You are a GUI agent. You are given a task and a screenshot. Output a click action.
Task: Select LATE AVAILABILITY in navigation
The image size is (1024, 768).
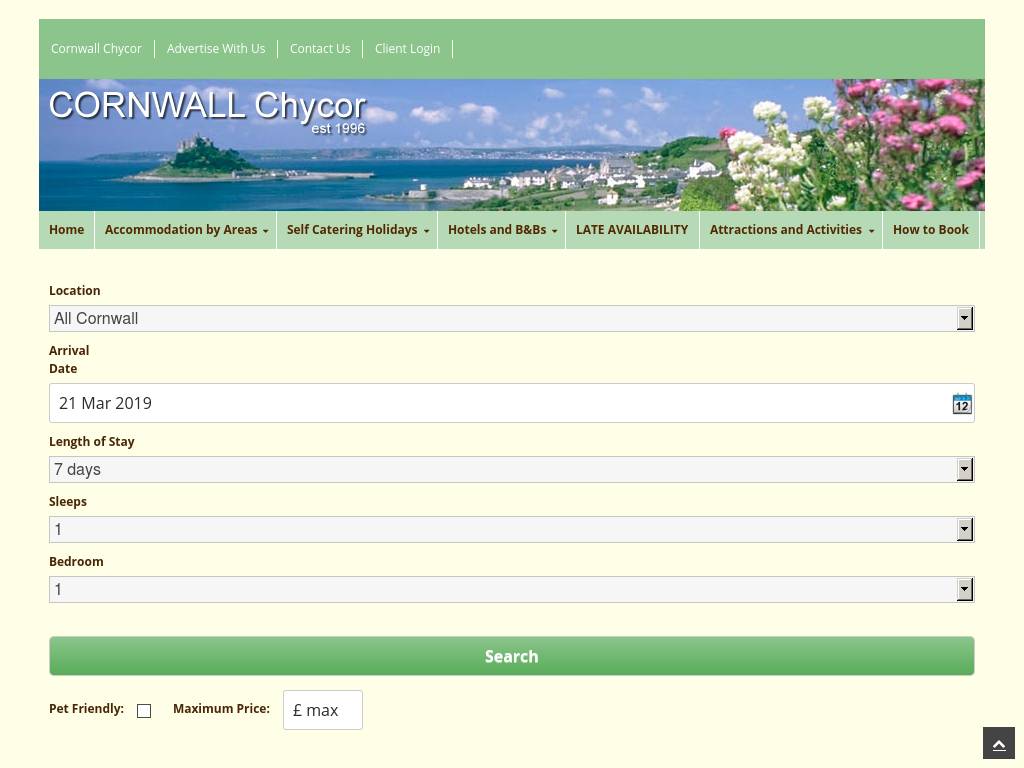click(x=632, y=230)
